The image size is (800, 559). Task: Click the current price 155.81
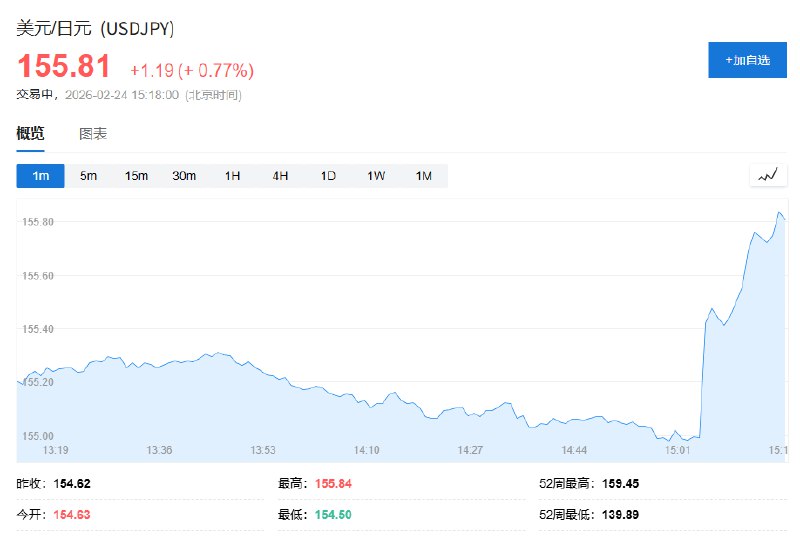pyautogui.click(x=64, y=66)
